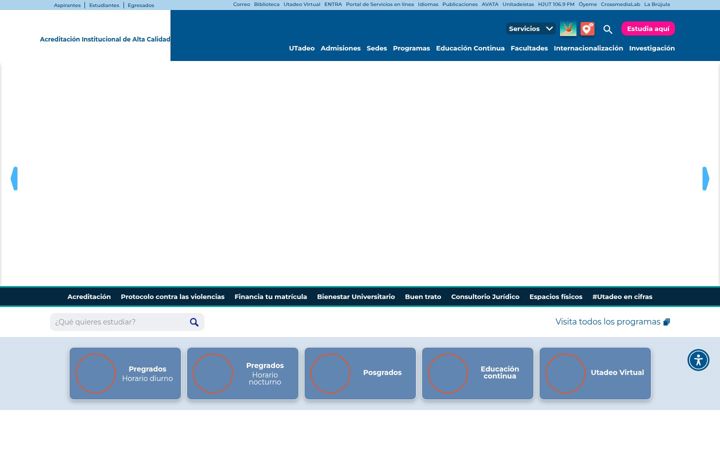
Task: Open the Óyeme top link
Action: [587, 4]
